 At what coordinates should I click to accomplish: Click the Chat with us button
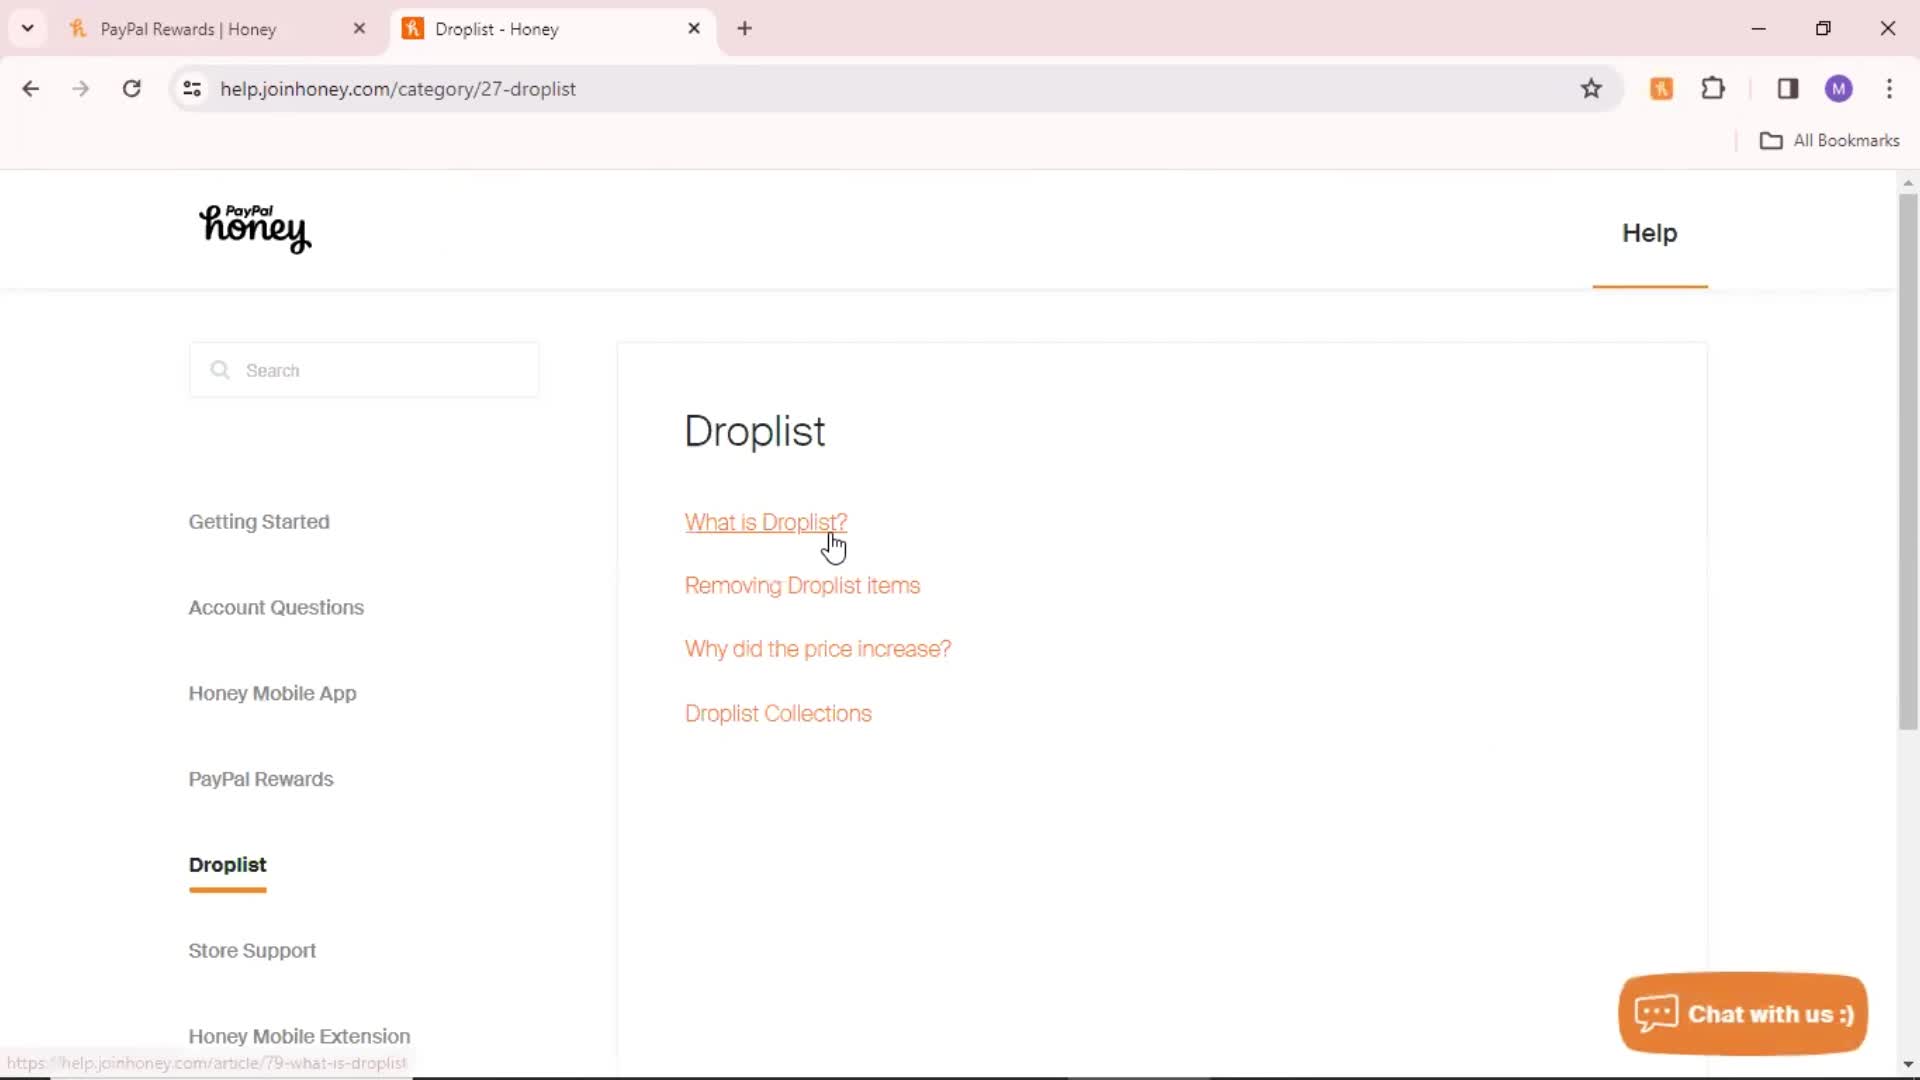pyautogui.click(x=1743, y=1013)
